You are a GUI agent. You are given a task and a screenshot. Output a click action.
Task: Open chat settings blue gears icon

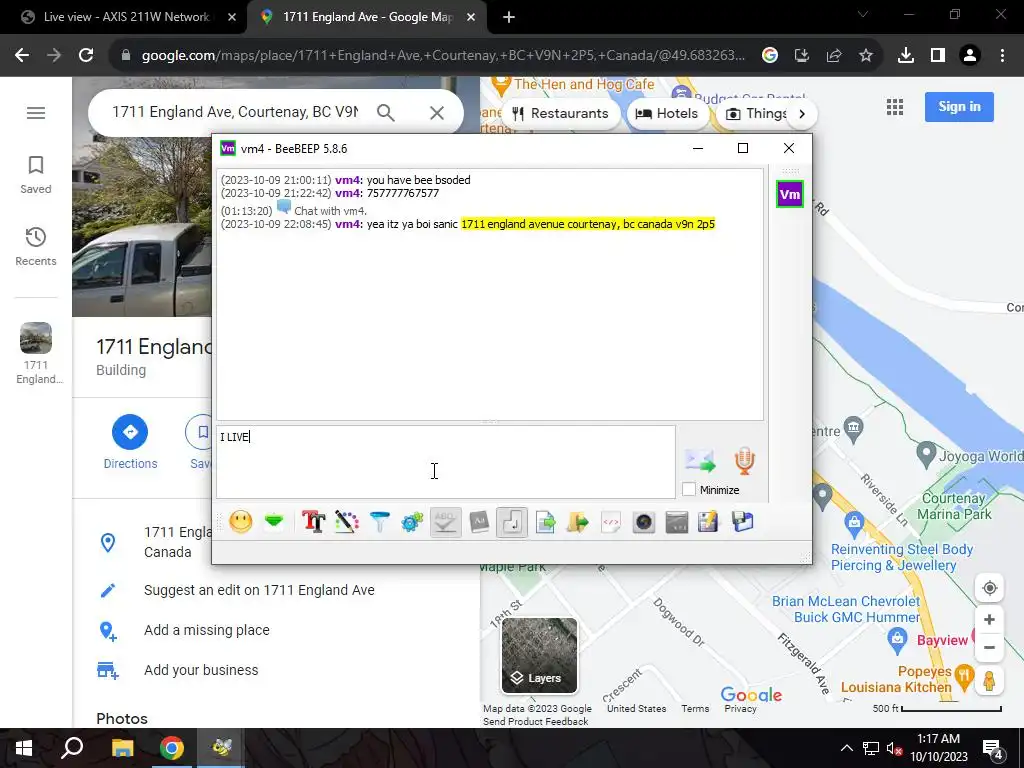412,522
